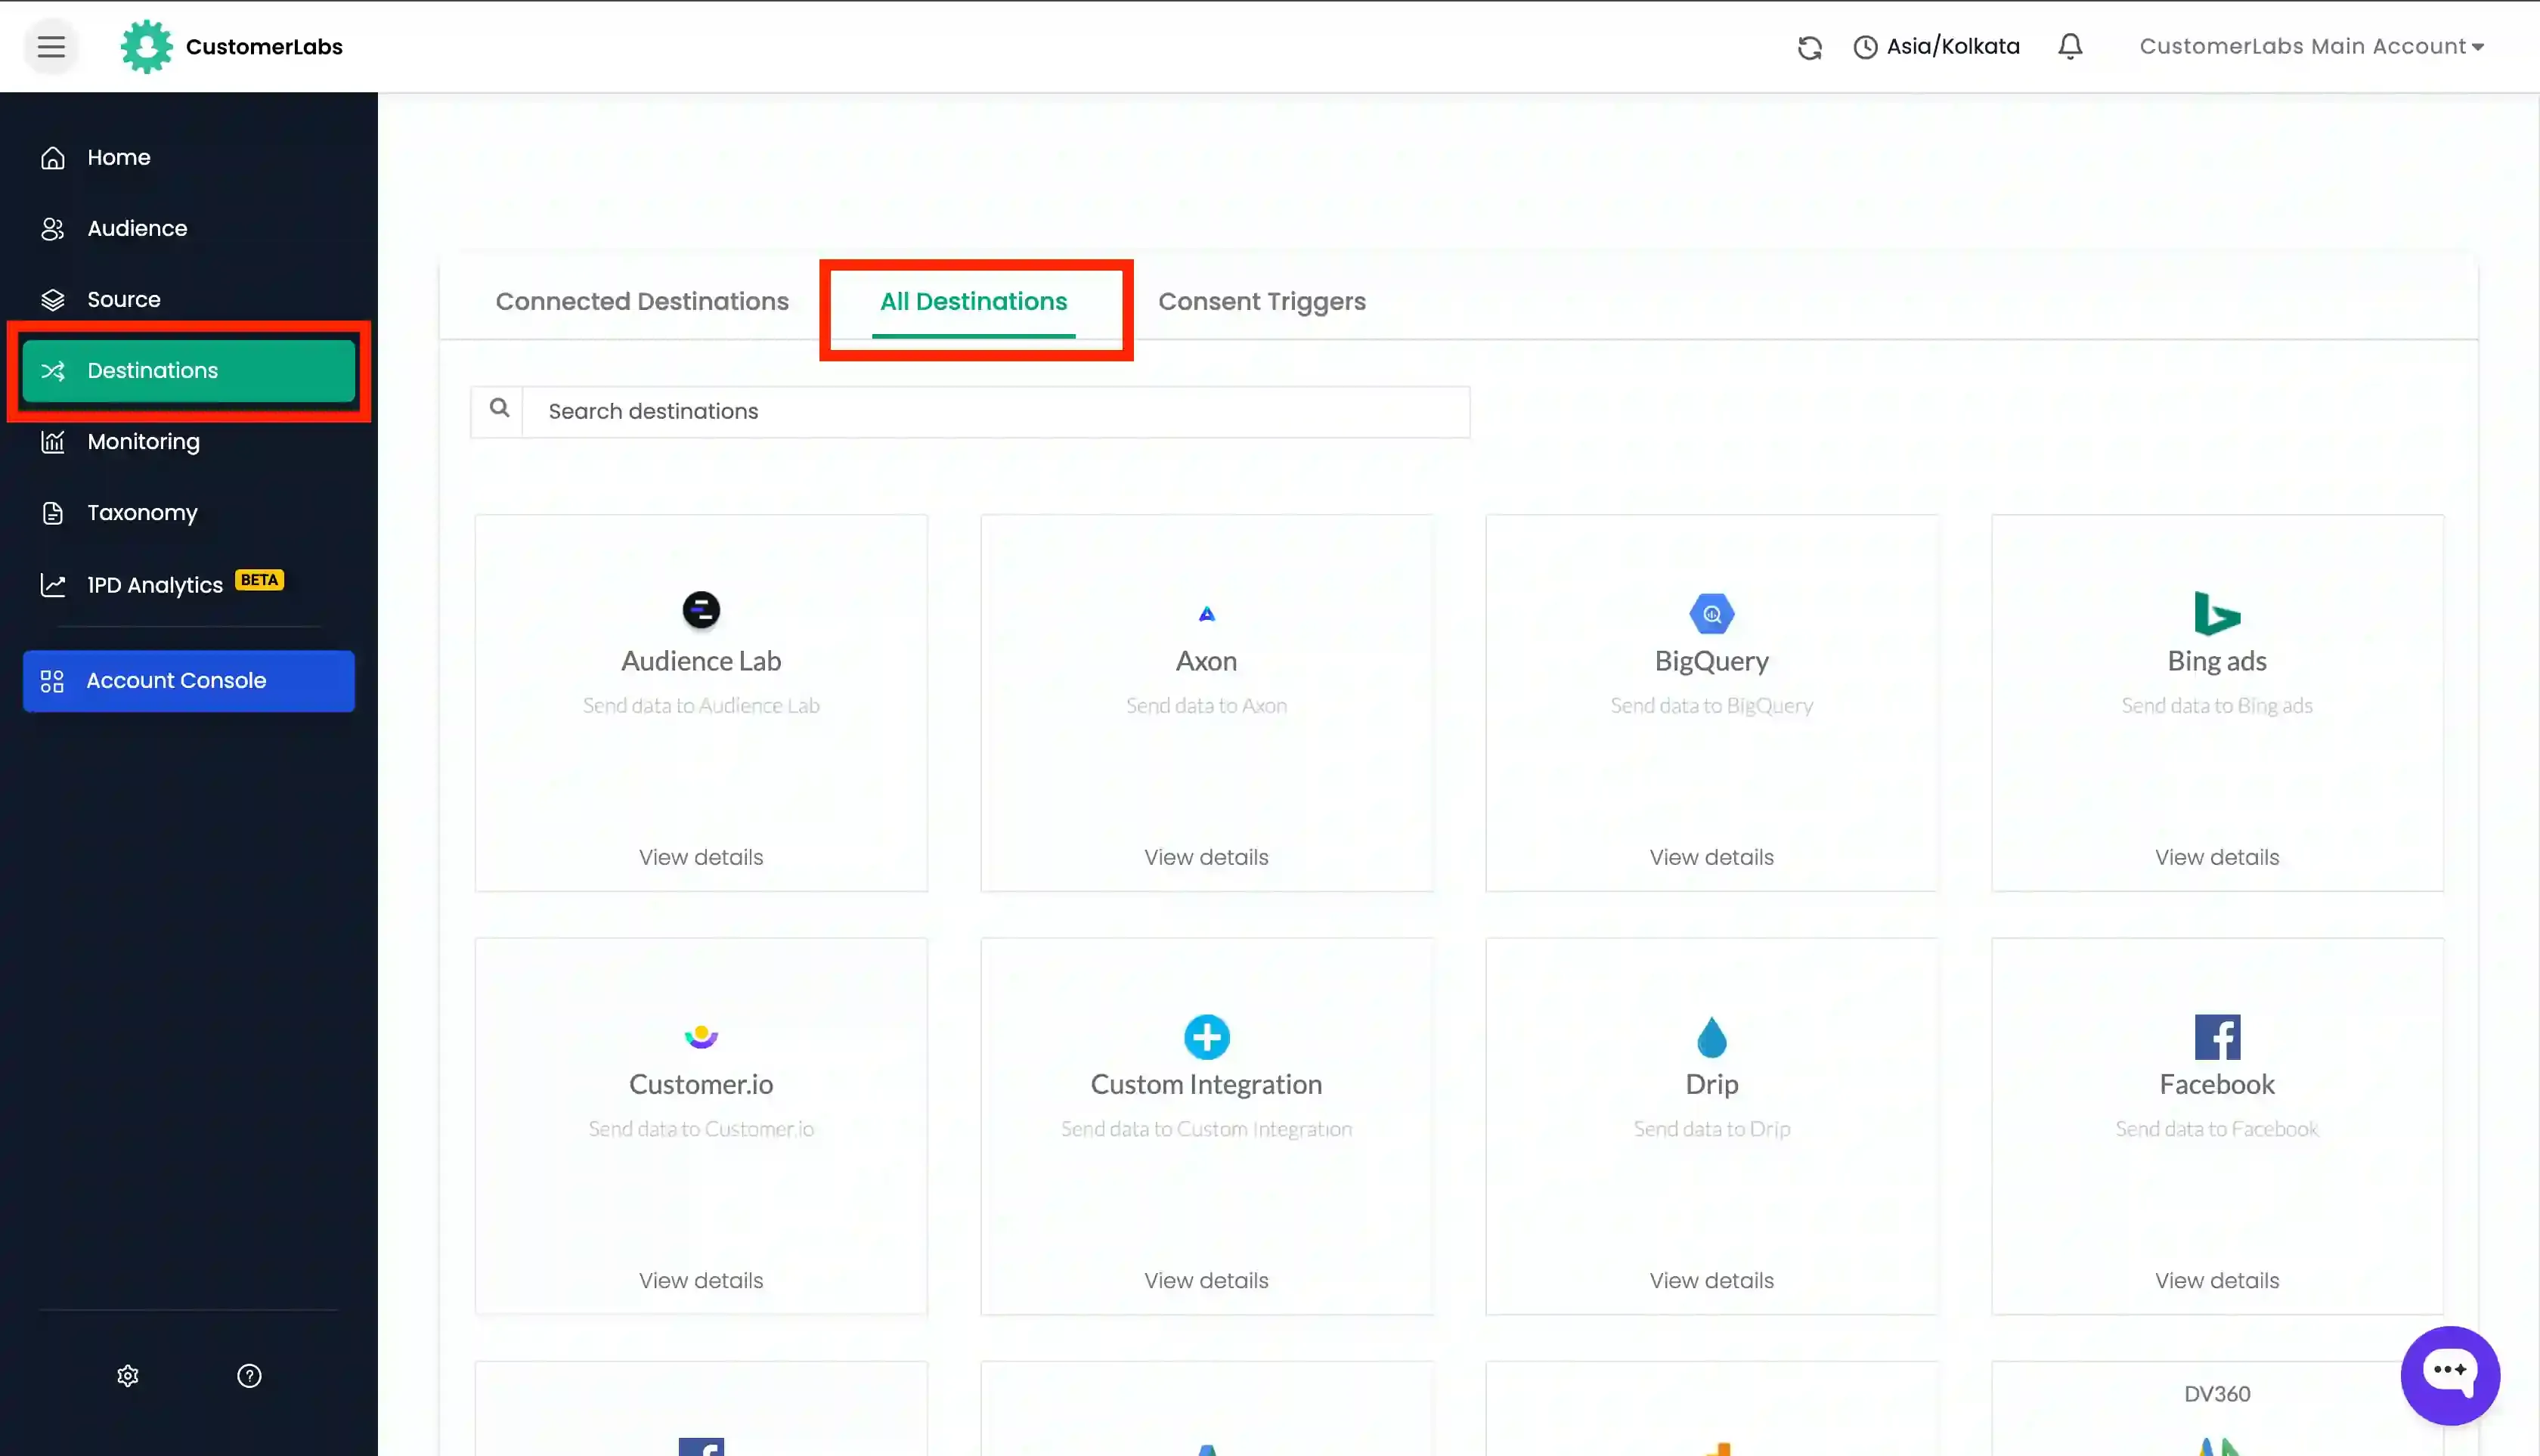This screenshot has width=2540, height=1456.
Task: Click the DV360 card title
Action: (x=2216, y=1394)
